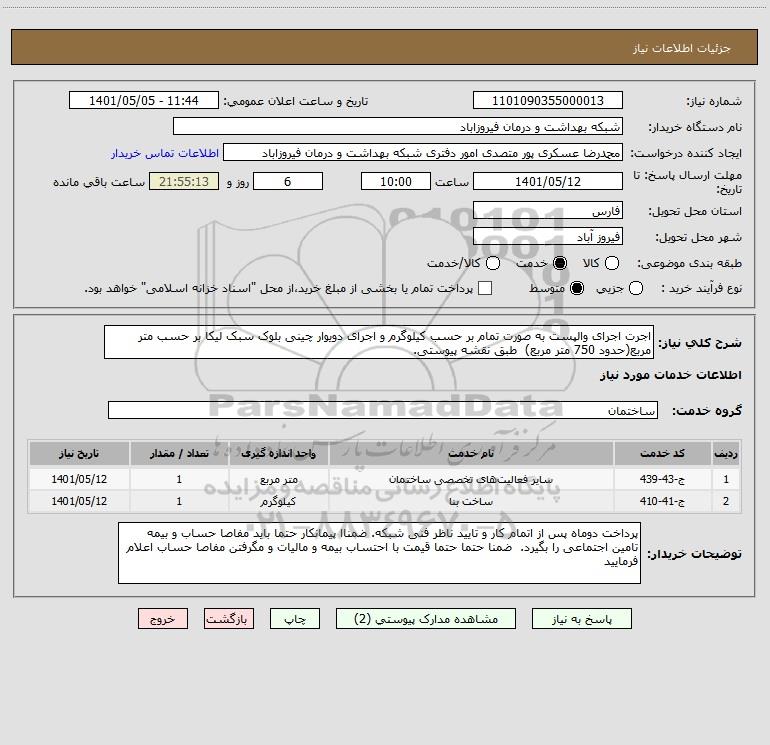Click the deadline date field 1401/05/12
Viewport: 770px width, 745px height.
[548, 181]
